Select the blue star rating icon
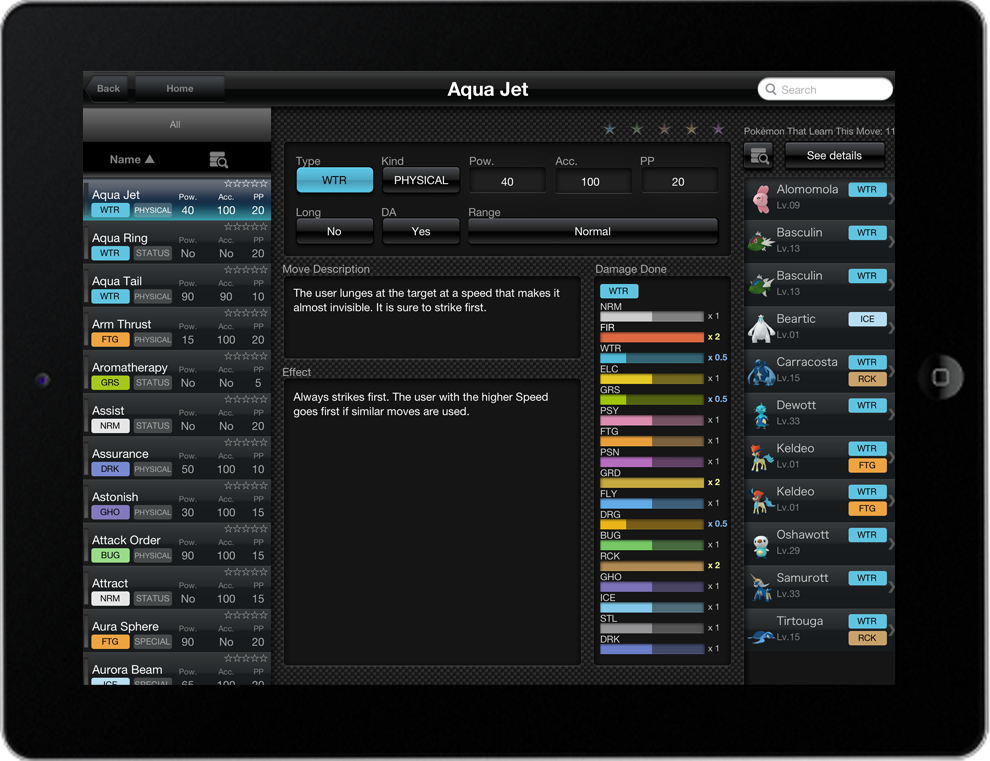The width and height of the screenshot is (990, 761). coord(609,129)
